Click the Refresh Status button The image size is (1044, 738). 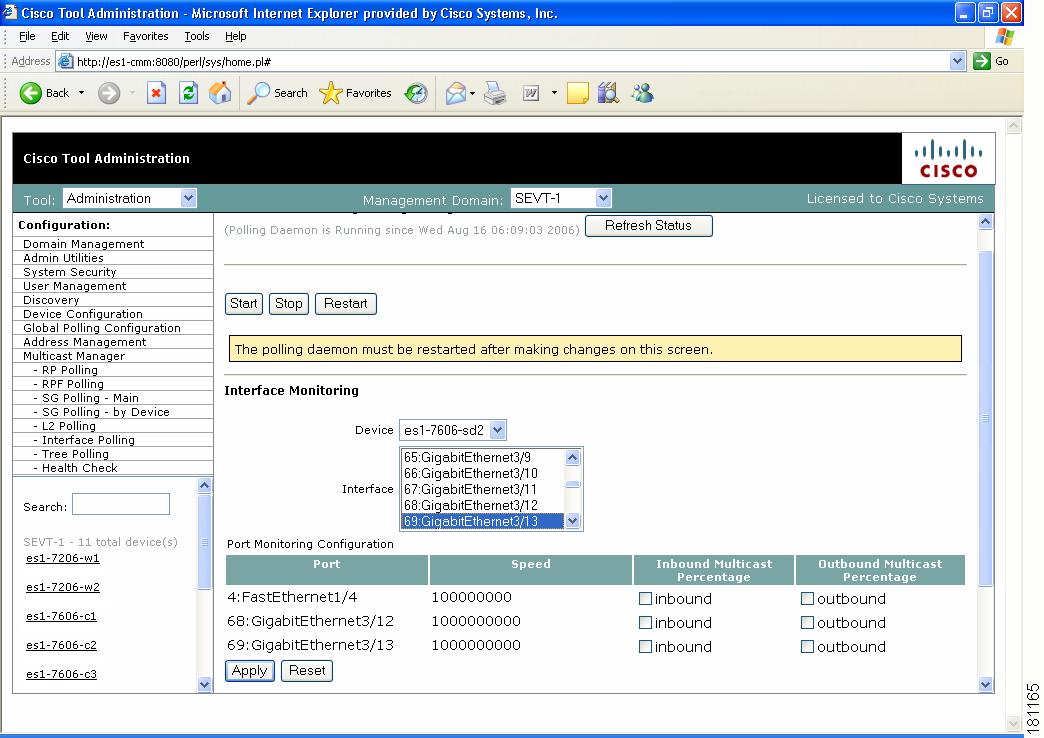click(x=649, y=226)
